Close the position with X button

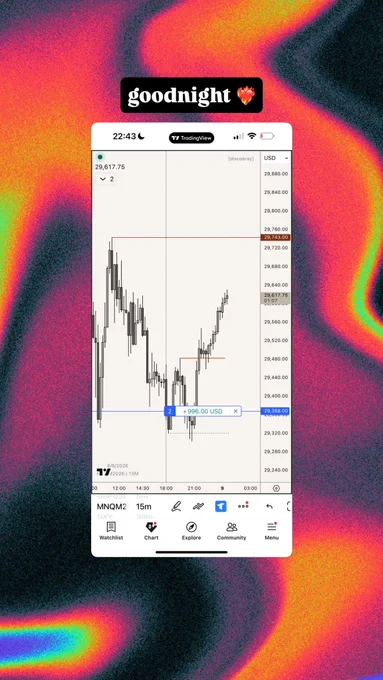tap(236, 411)
